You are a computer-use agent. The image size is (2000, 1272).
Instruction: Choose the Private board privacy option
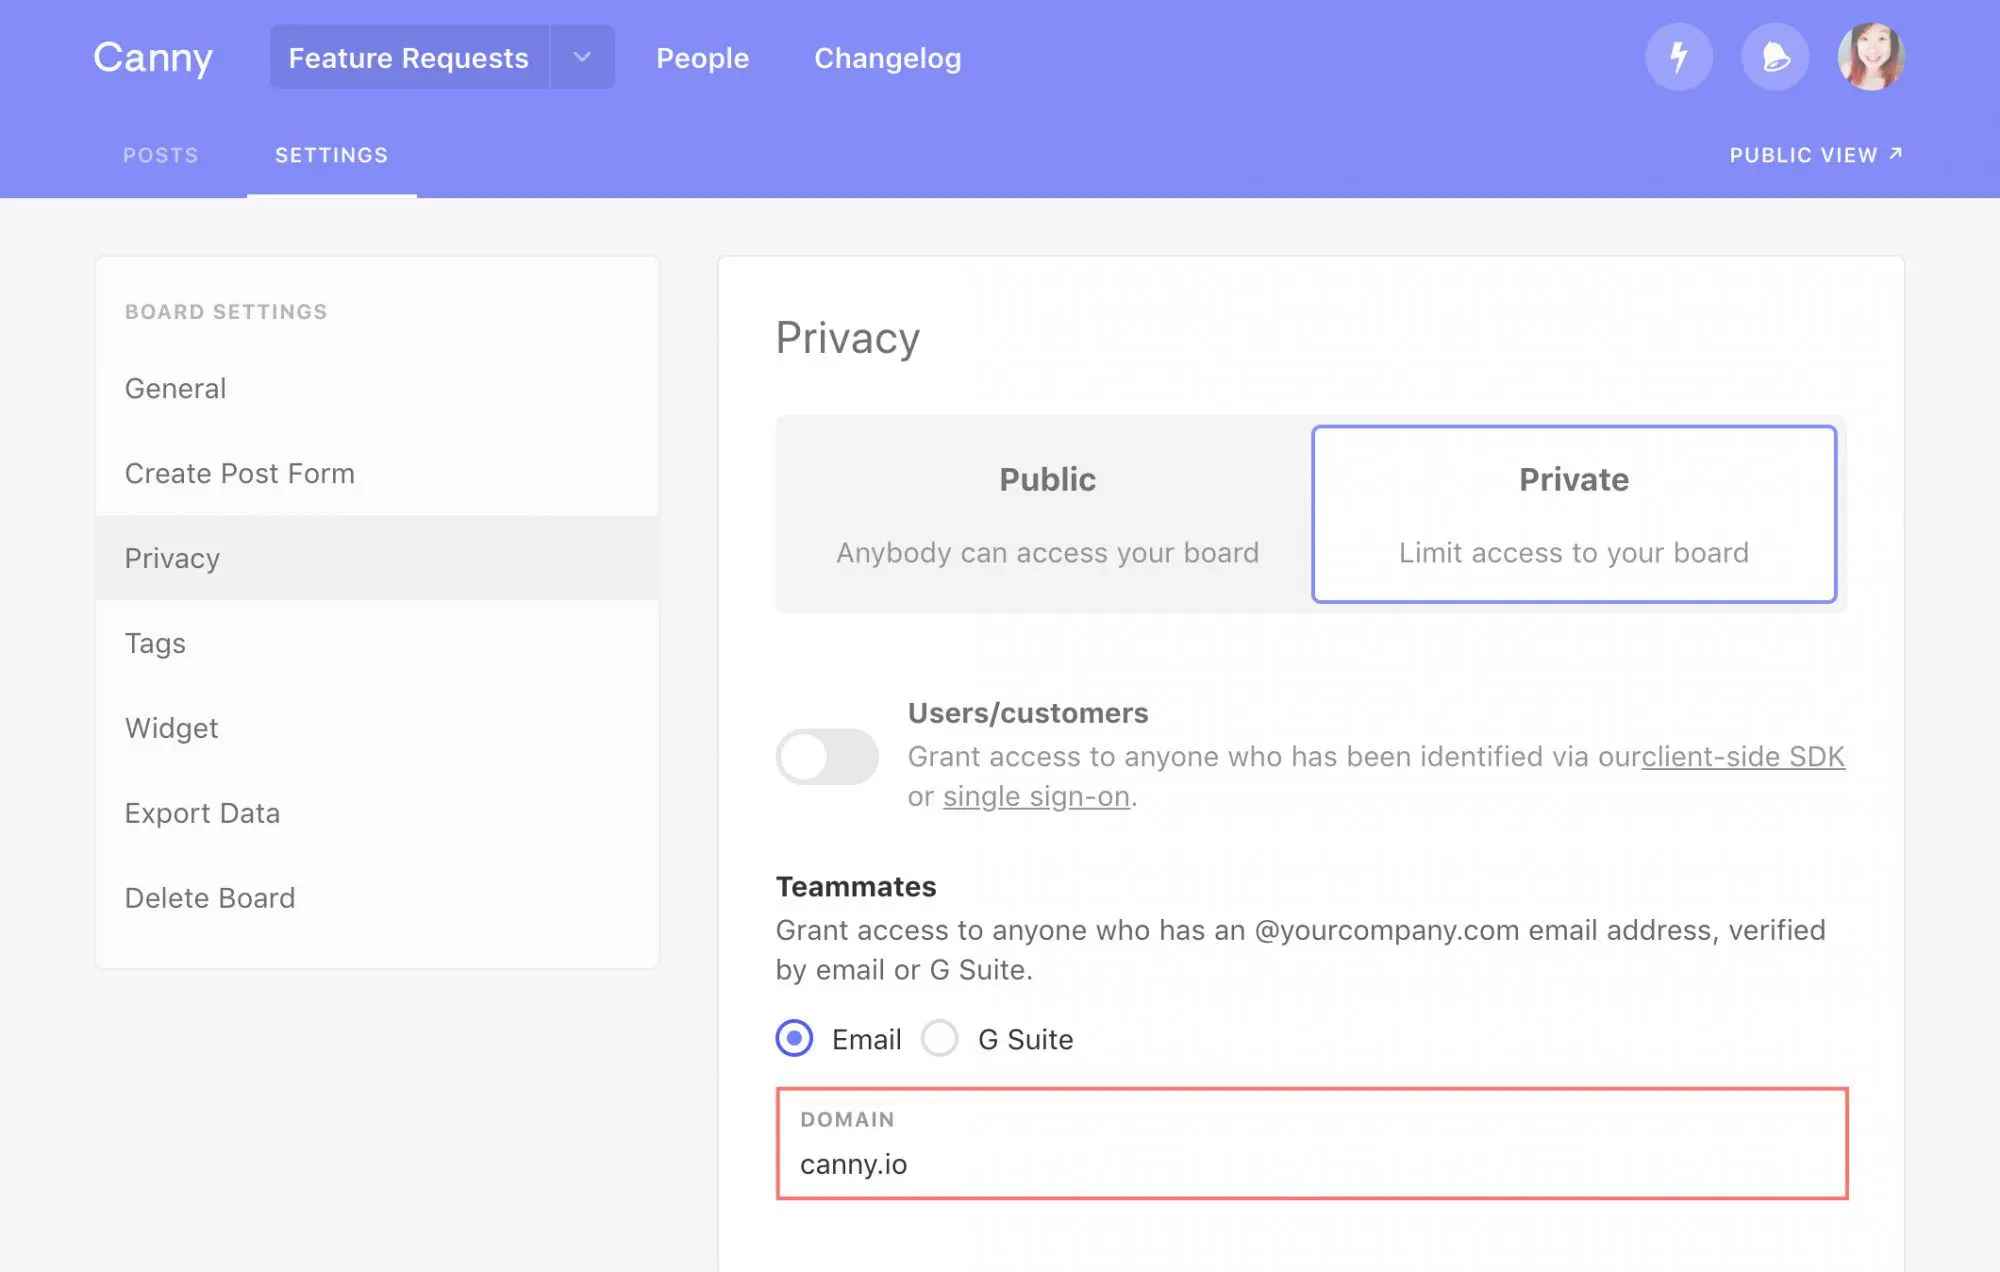coord(1573,514)
